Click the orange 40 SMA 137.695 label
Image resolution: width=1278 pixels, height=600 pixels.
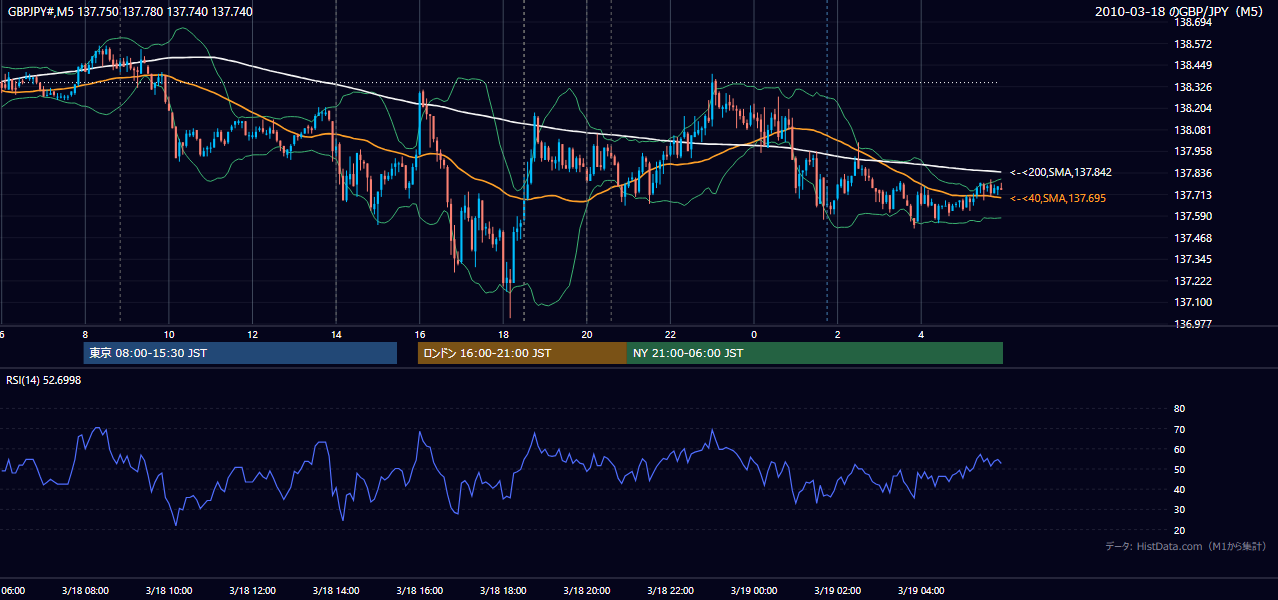tap(1058, 198)
